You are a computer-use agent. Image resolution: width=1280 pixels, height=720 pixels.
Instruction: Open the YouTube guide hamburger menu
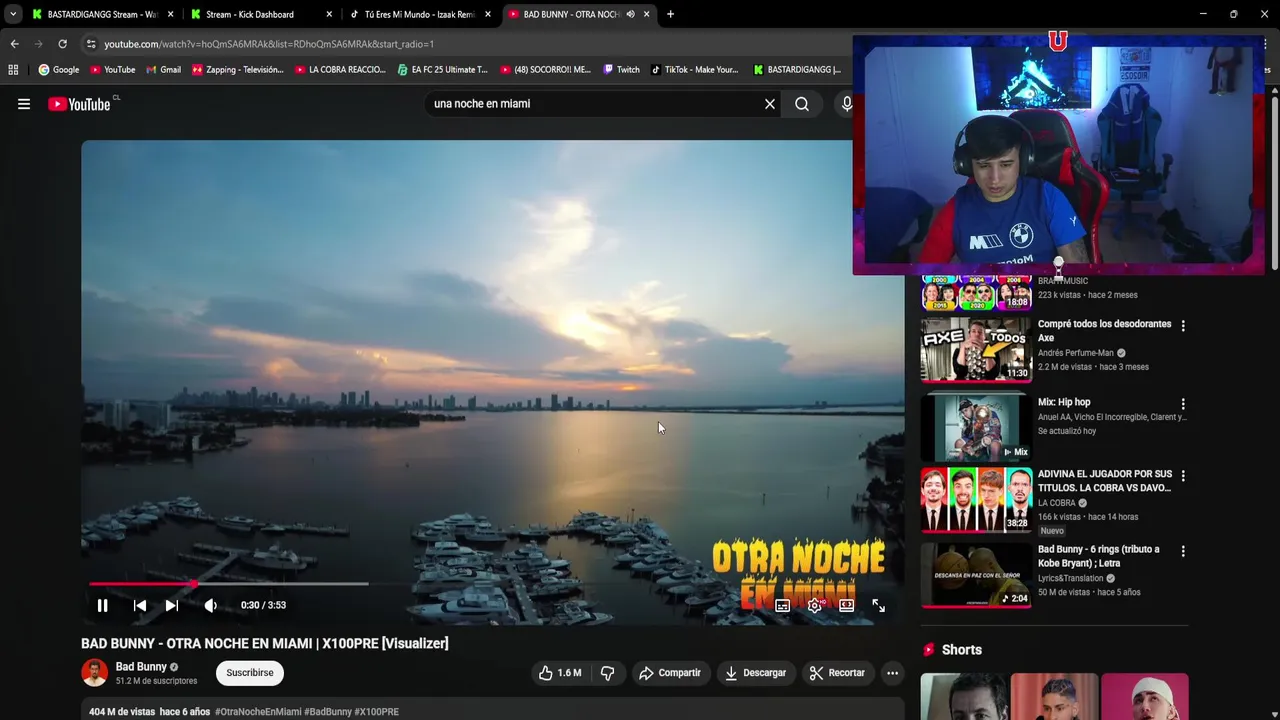[24, 104]
